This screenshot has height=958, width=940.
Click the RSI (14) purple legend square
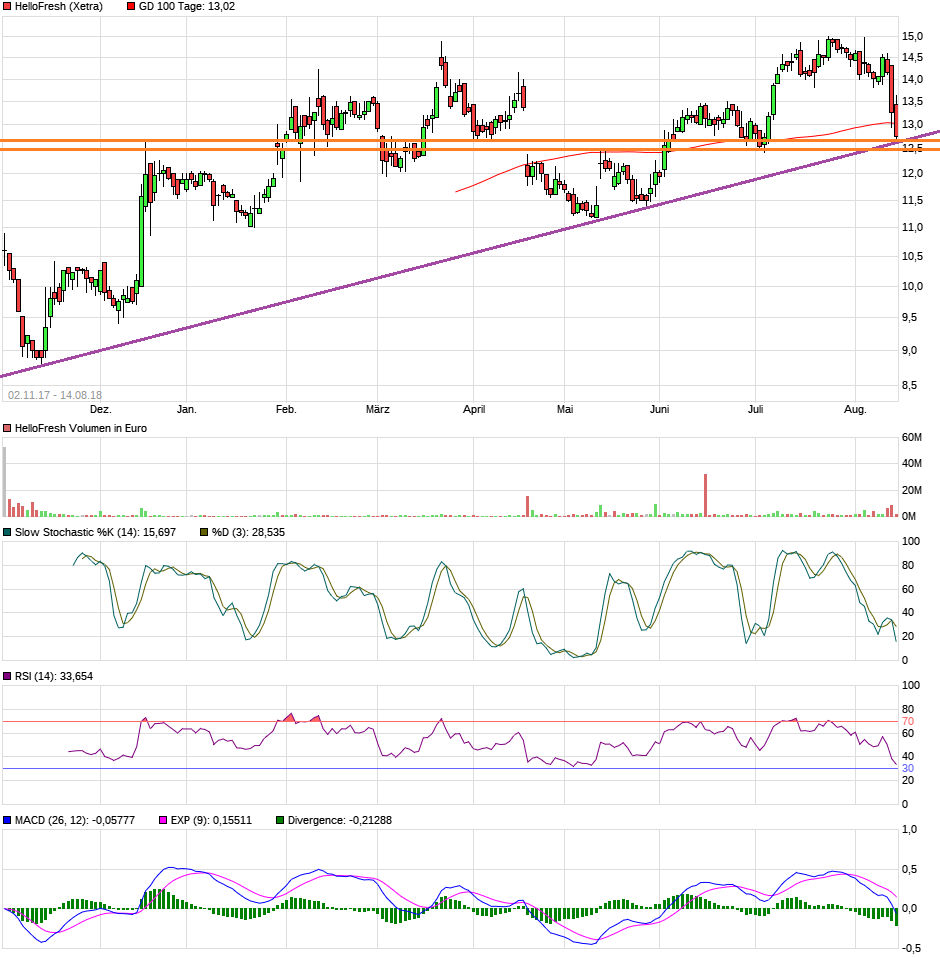click(x=7, y=677)
